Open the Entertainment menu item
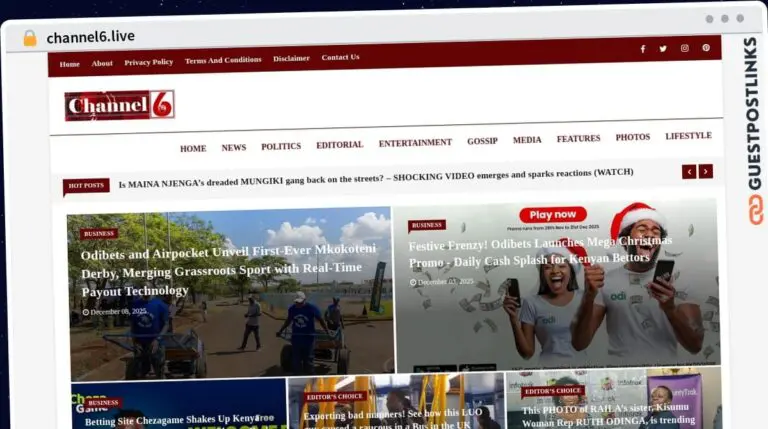 tap(415, 143)
